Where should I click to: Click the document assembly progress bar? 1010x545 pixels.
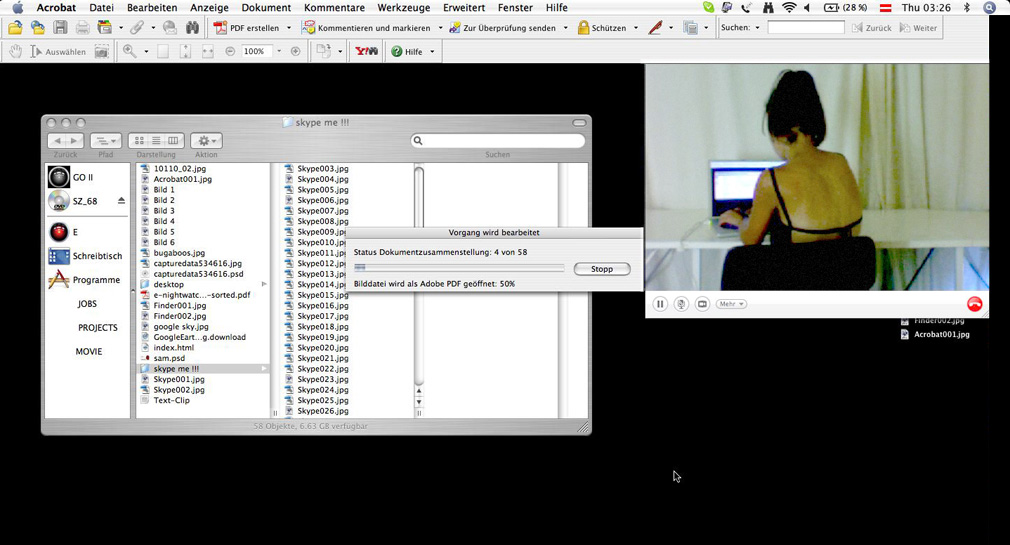459,268
